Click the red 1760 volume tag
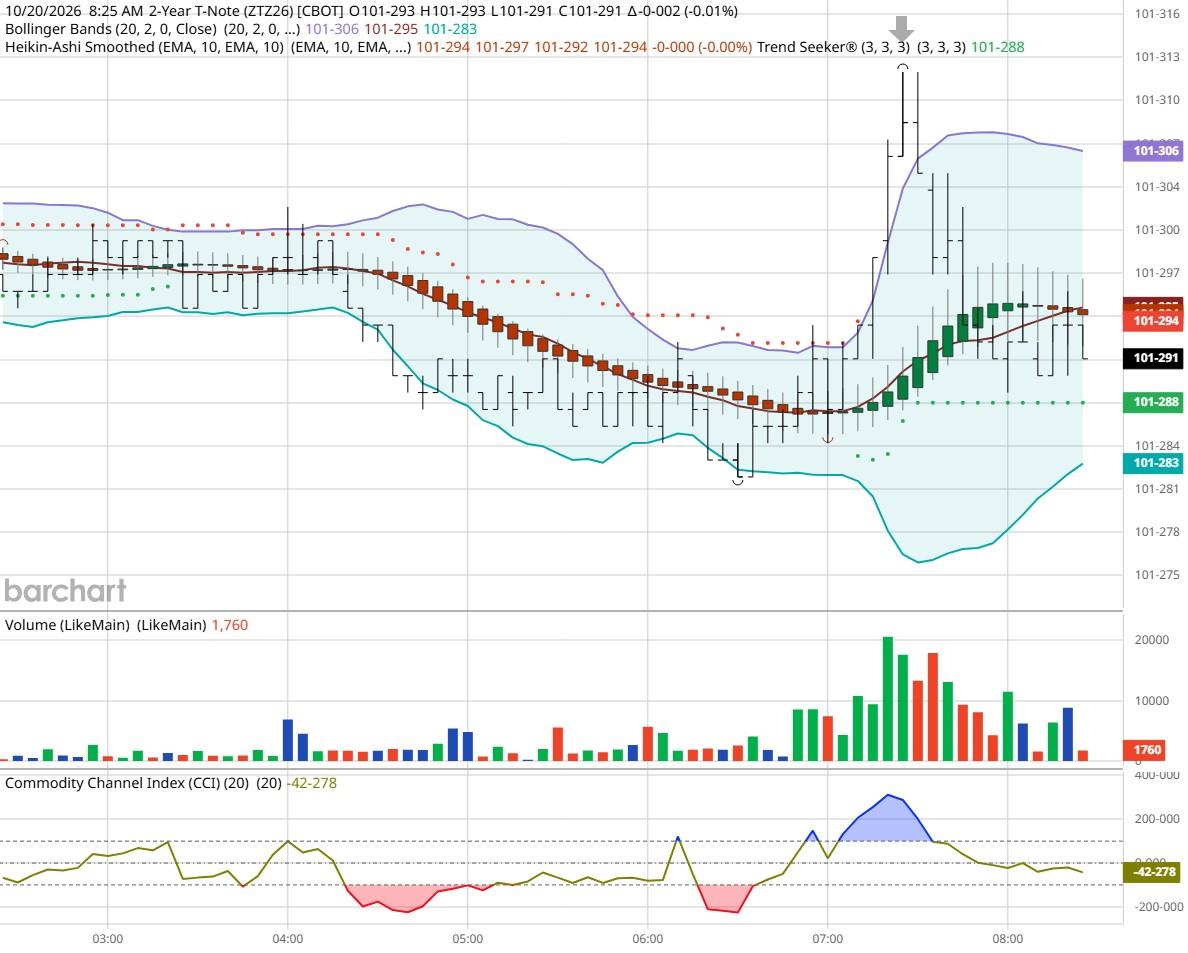 tap(1147, 749)
